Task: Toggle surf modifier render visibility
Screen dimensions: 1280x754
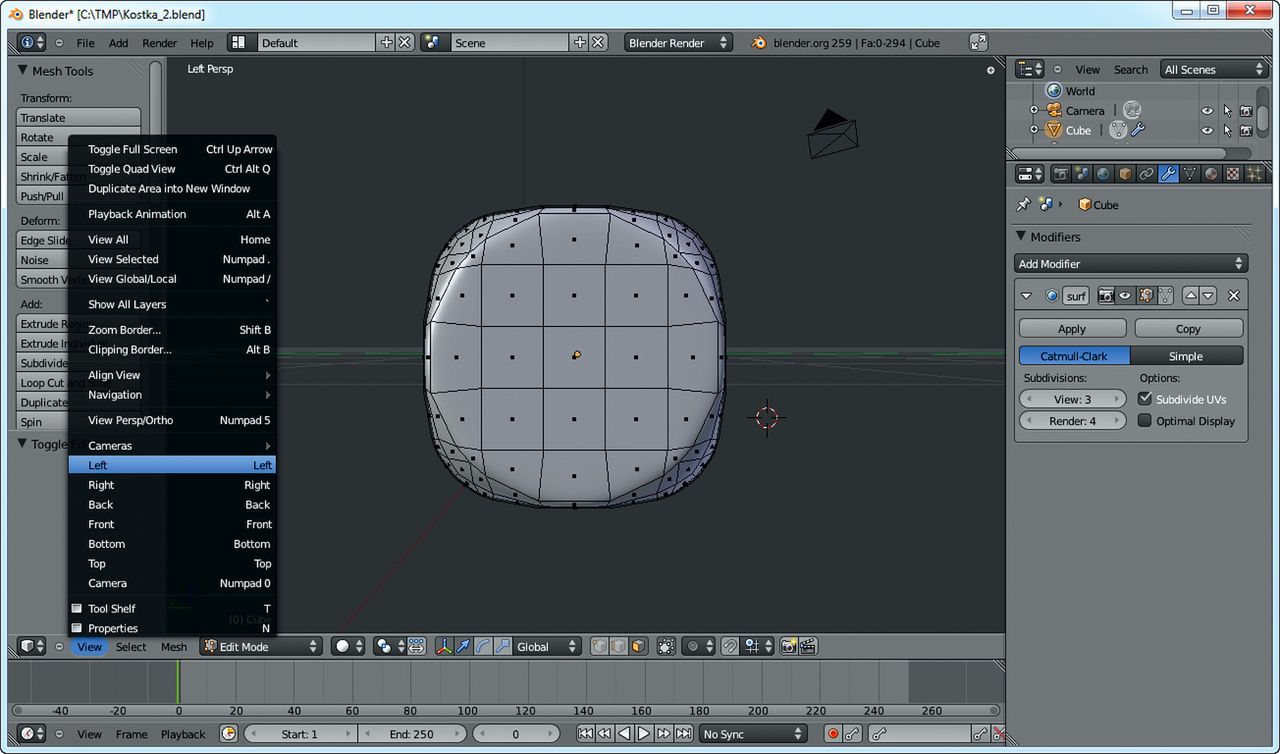Action: click(1106, 296)
